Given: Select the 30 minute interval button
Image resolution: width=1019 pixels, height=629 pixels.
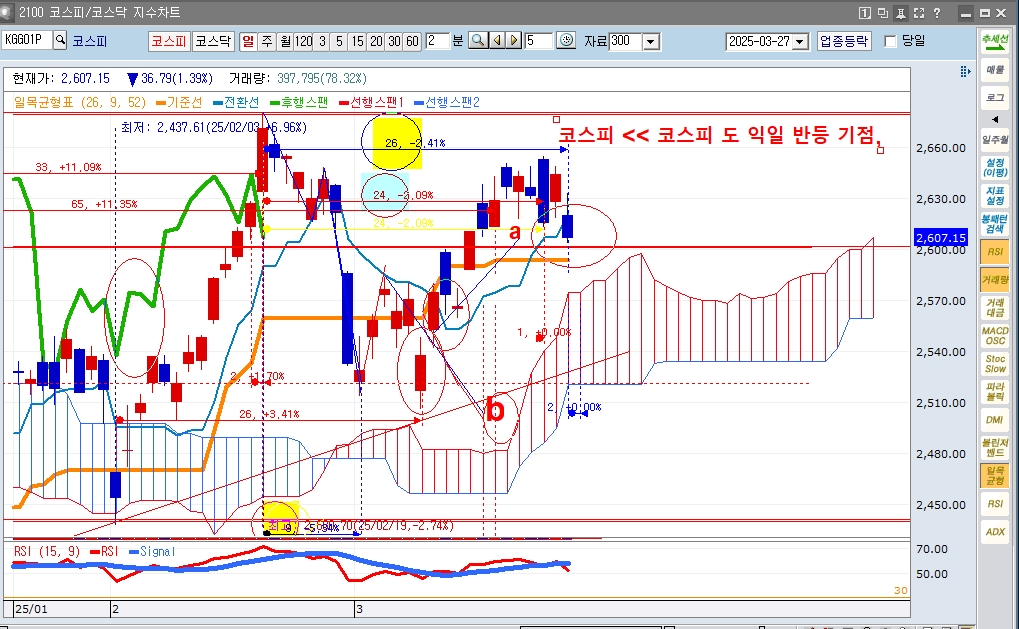Looking at the screenshot, I should 394,41.
